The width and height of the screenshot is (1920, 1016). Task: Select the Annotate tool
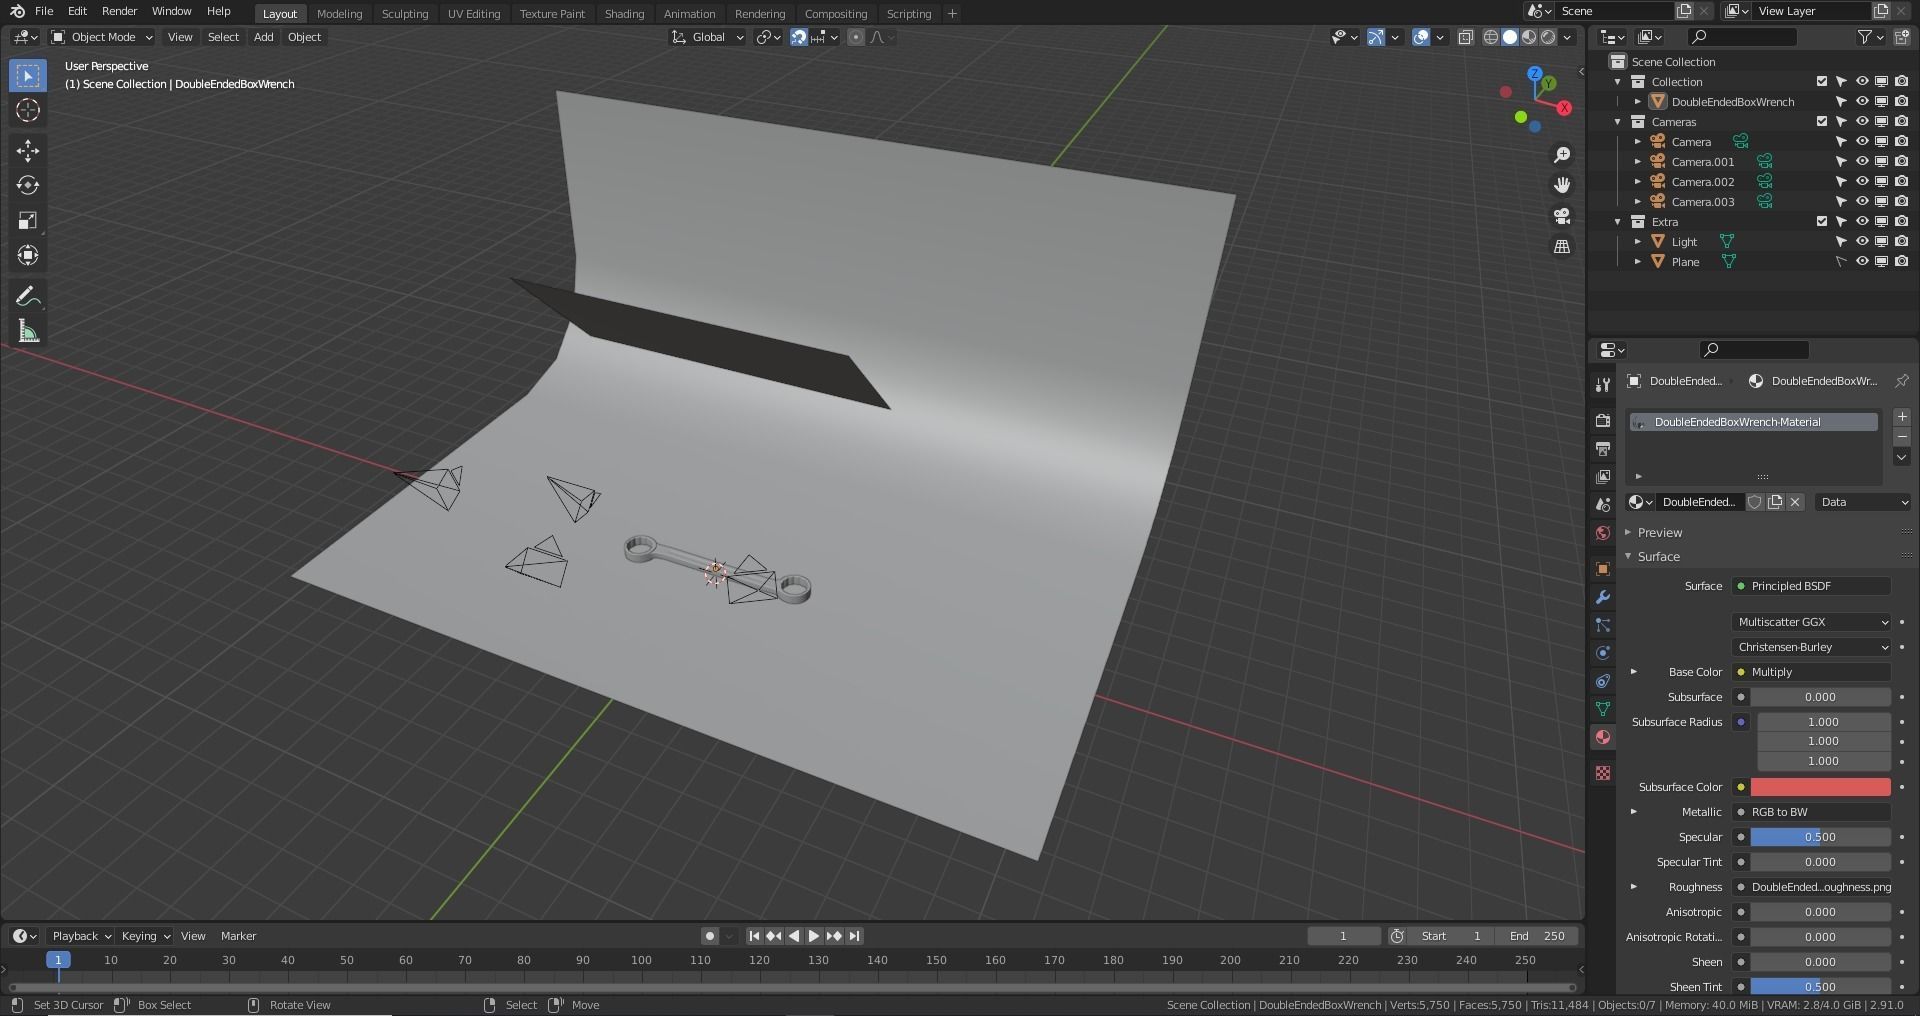coord(27,295)
